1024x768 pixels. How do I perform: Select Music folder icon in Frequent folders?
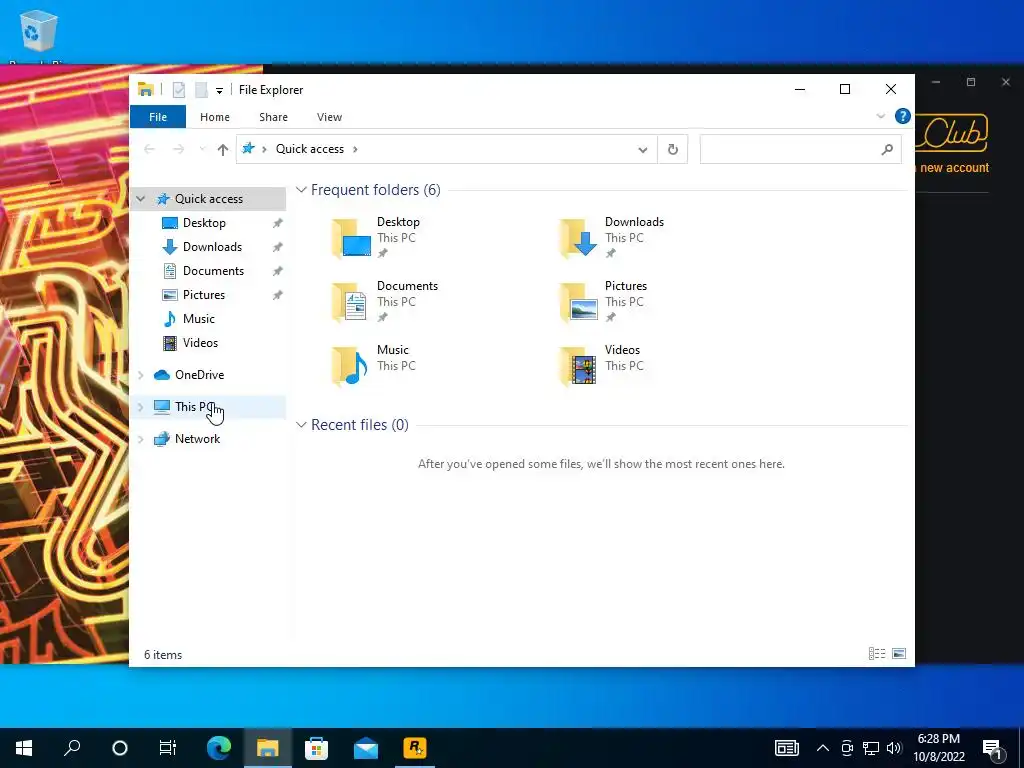point(351,367)
